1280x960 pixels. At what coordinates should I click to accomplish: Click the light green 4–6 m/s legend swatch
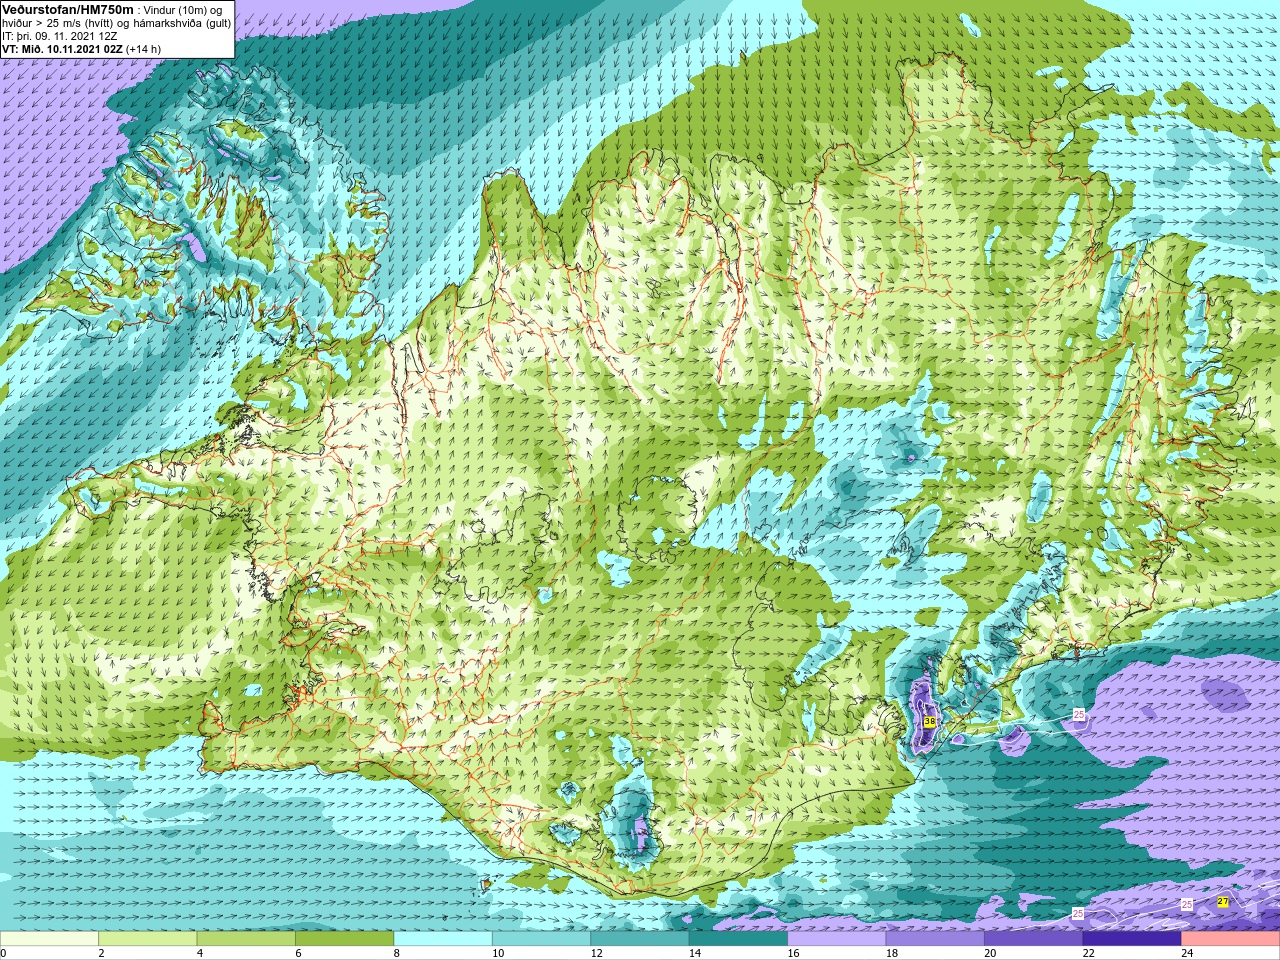246,939
